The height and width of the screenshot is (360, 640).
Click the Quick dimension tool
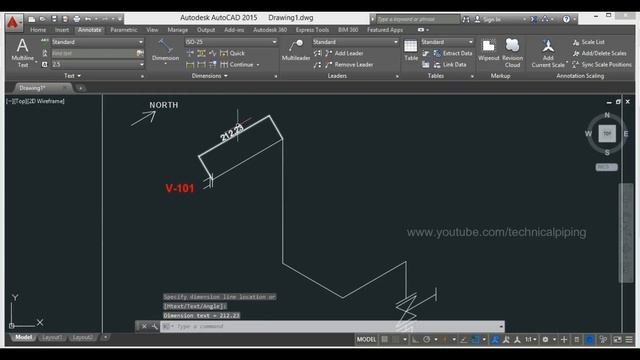tap(233, 53)
